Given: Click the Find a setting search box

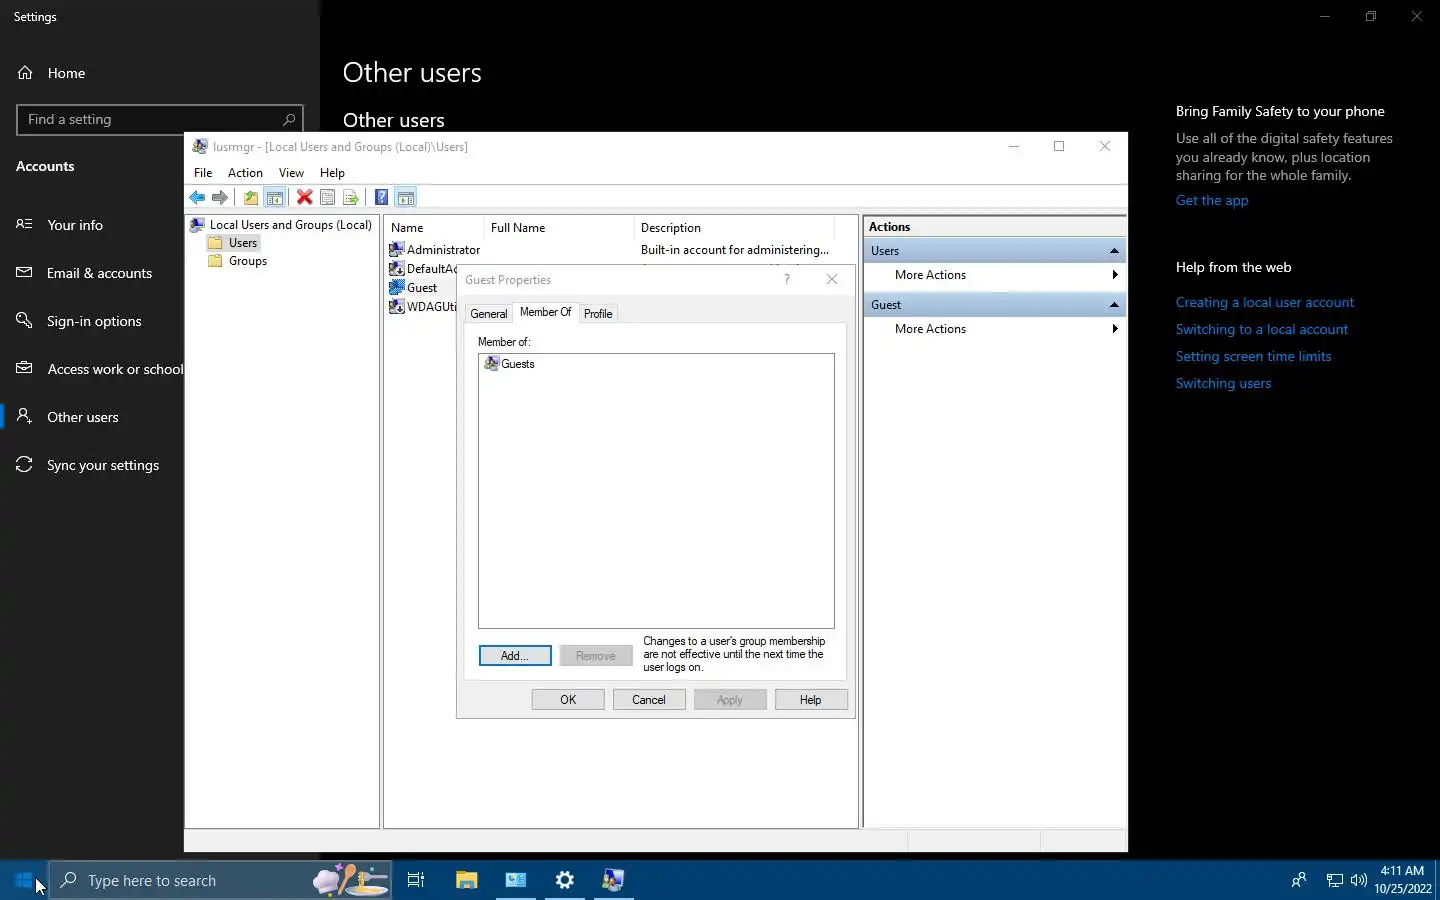Looking at the screenshot, I should 160,119.
